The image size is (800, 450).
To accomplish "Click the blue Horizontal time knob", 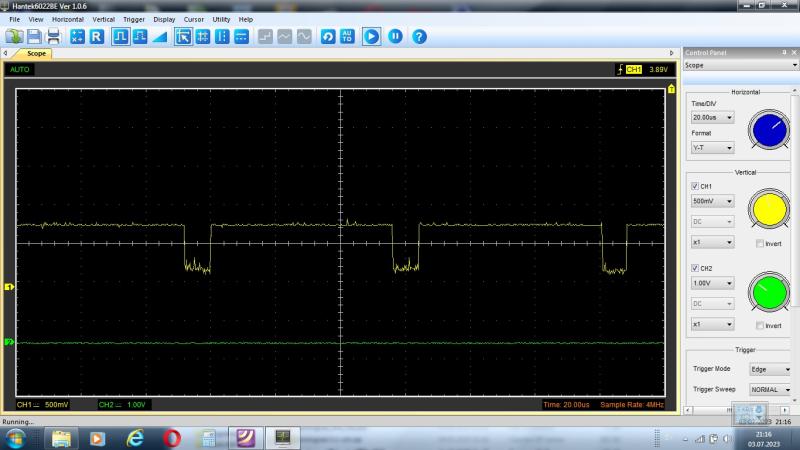I will [768, 130].
